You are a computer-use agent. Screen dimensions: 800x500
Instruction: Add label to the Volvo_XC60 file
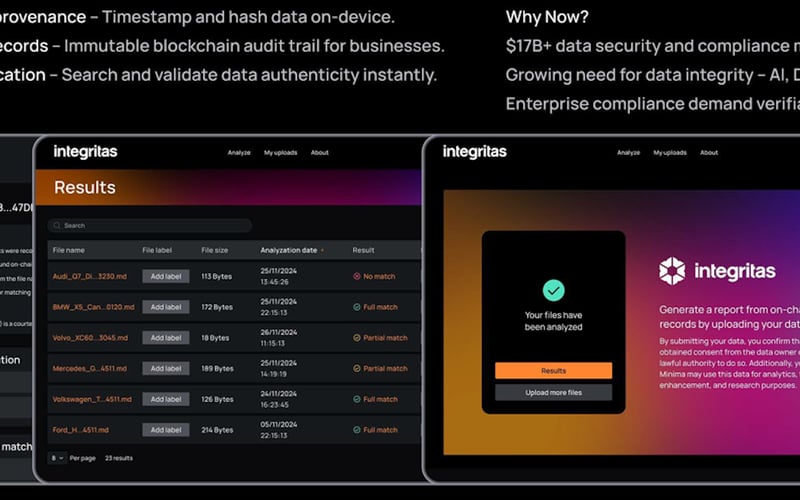166,338
